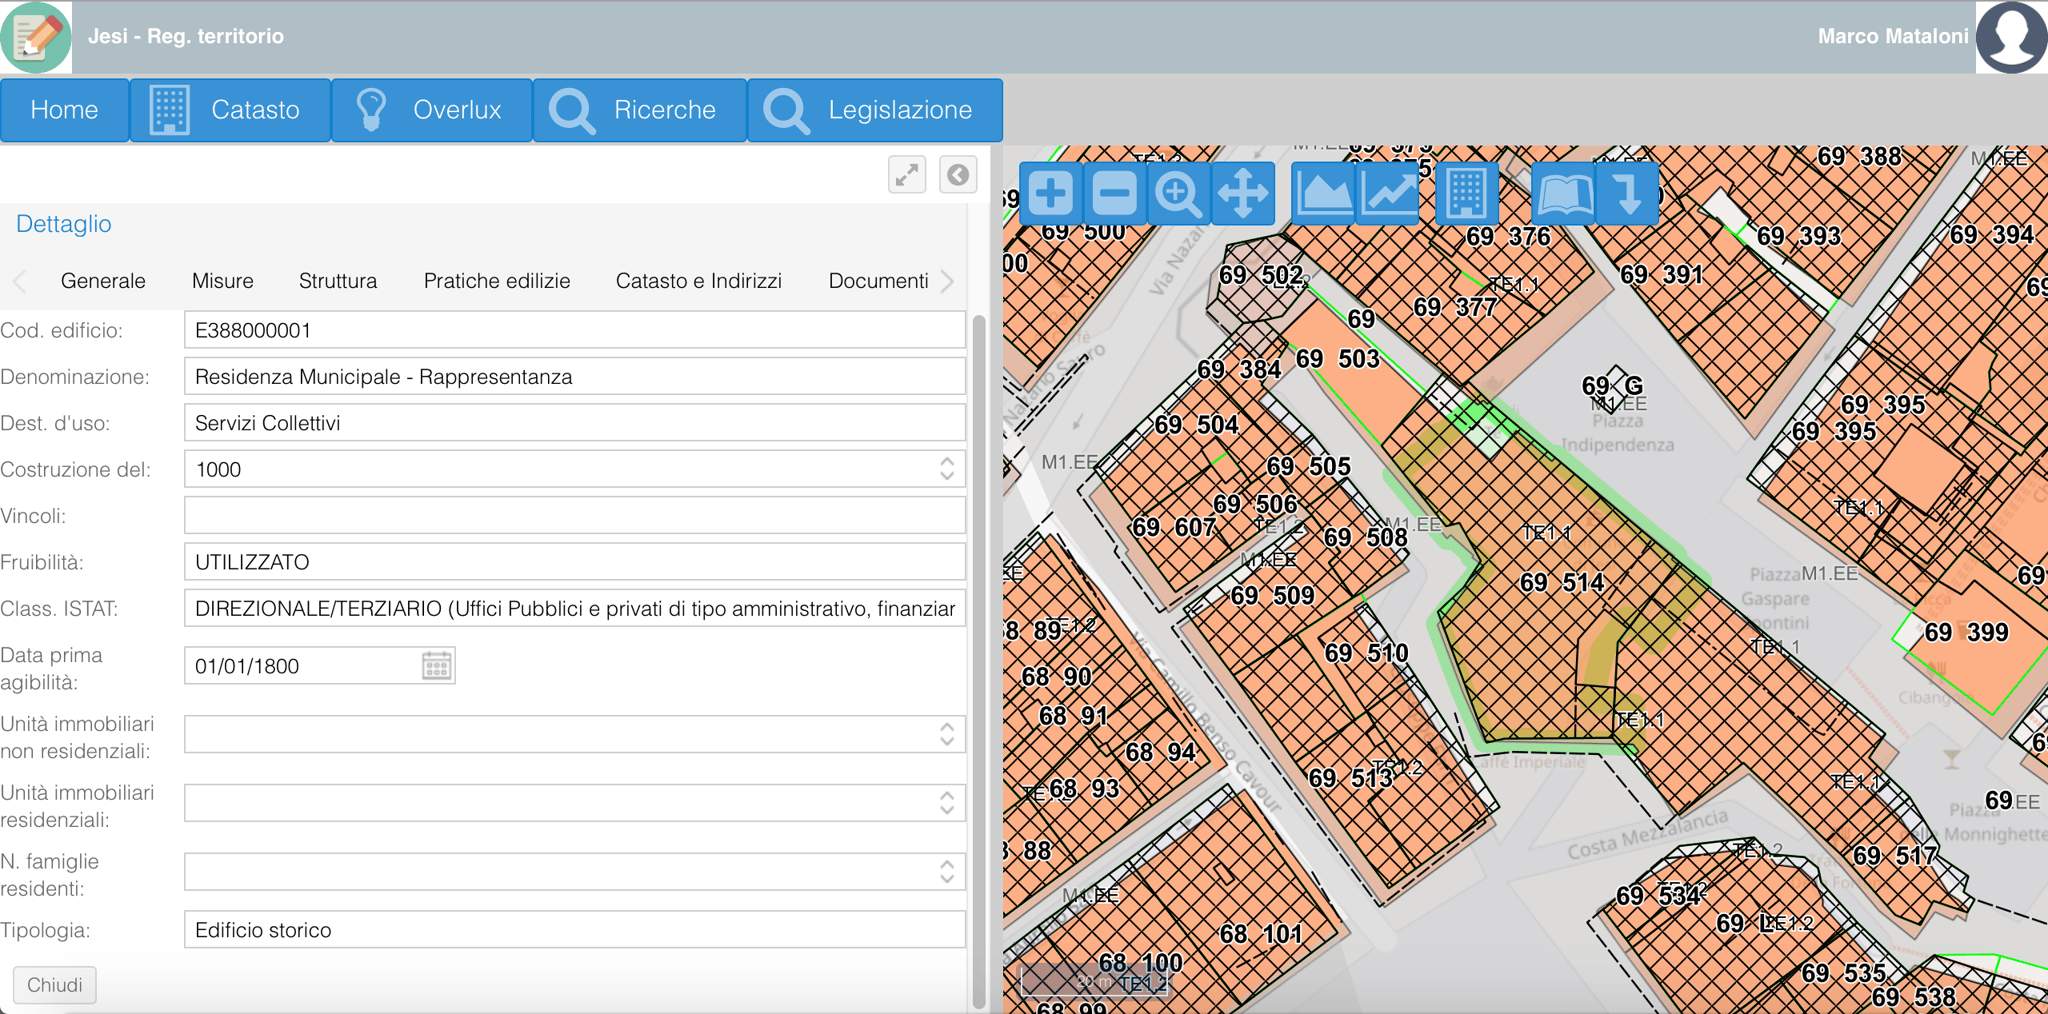Screen dimensions: 2048x1014
Task: Adjust the N. famiglie residenti stepper
Action: coord(947,871)
